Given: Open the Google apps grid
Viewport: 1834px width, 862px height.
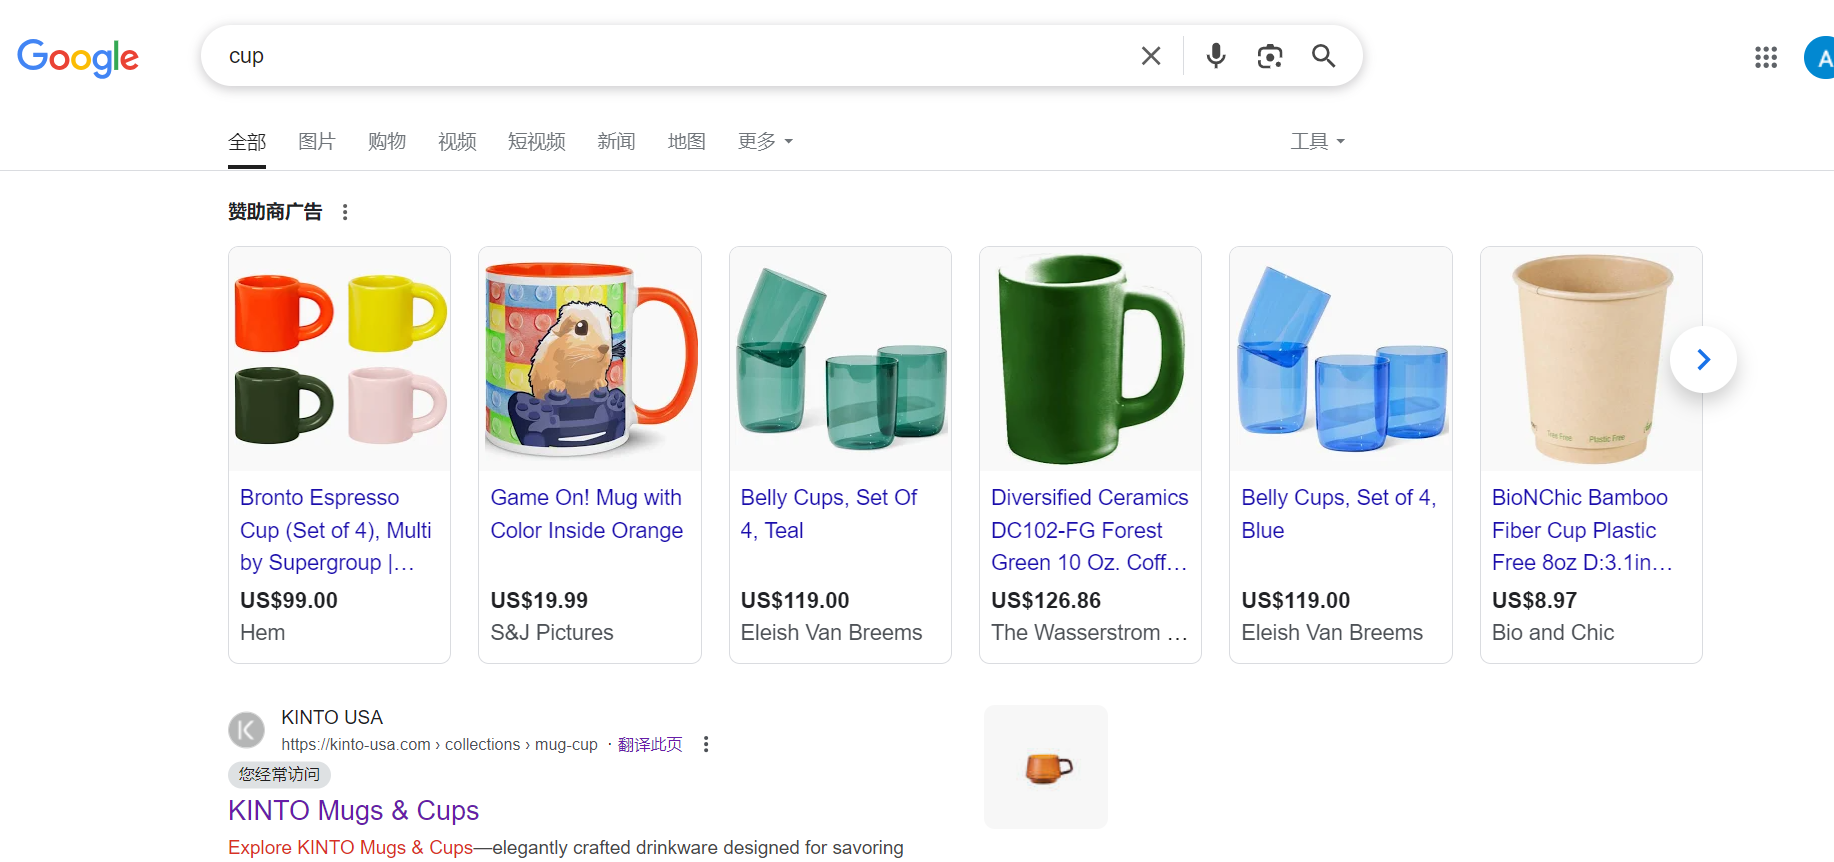Looking at the screenshot, I should (x=1766, y=57).
